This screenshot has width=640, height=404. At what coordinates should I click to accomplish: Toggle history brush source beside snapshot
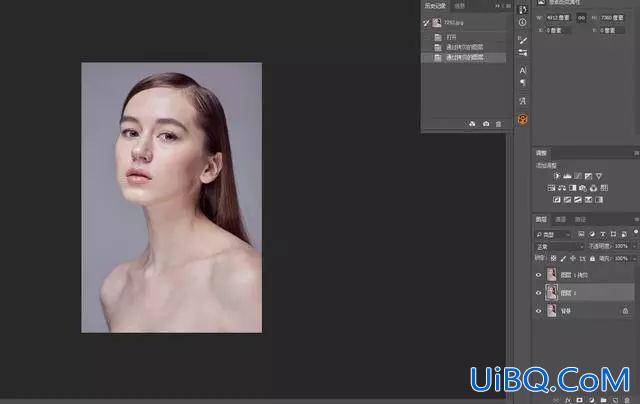426,23
